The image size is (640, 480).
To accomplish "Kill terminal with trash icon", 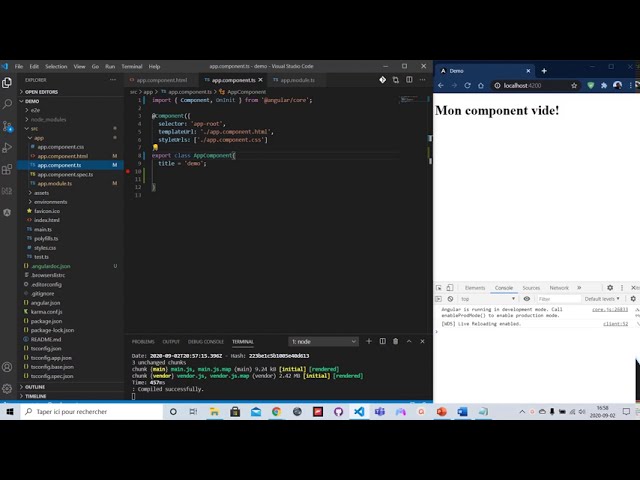I will (396, 341).
